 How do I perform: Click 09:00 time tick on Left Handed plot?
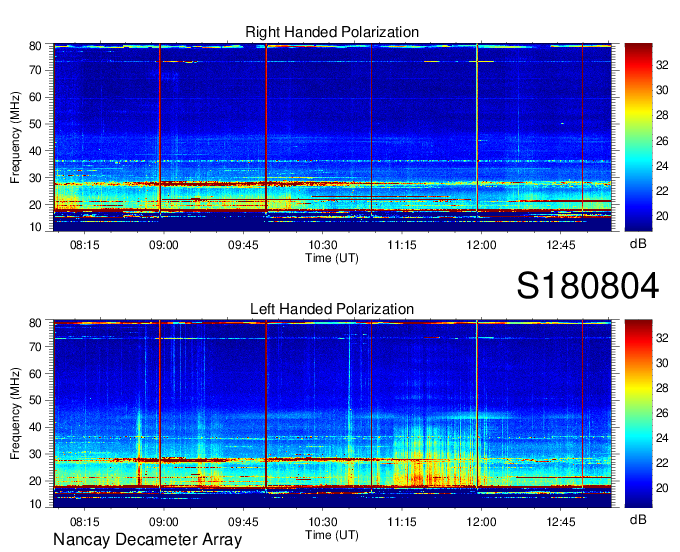click(x=163, y=522)
